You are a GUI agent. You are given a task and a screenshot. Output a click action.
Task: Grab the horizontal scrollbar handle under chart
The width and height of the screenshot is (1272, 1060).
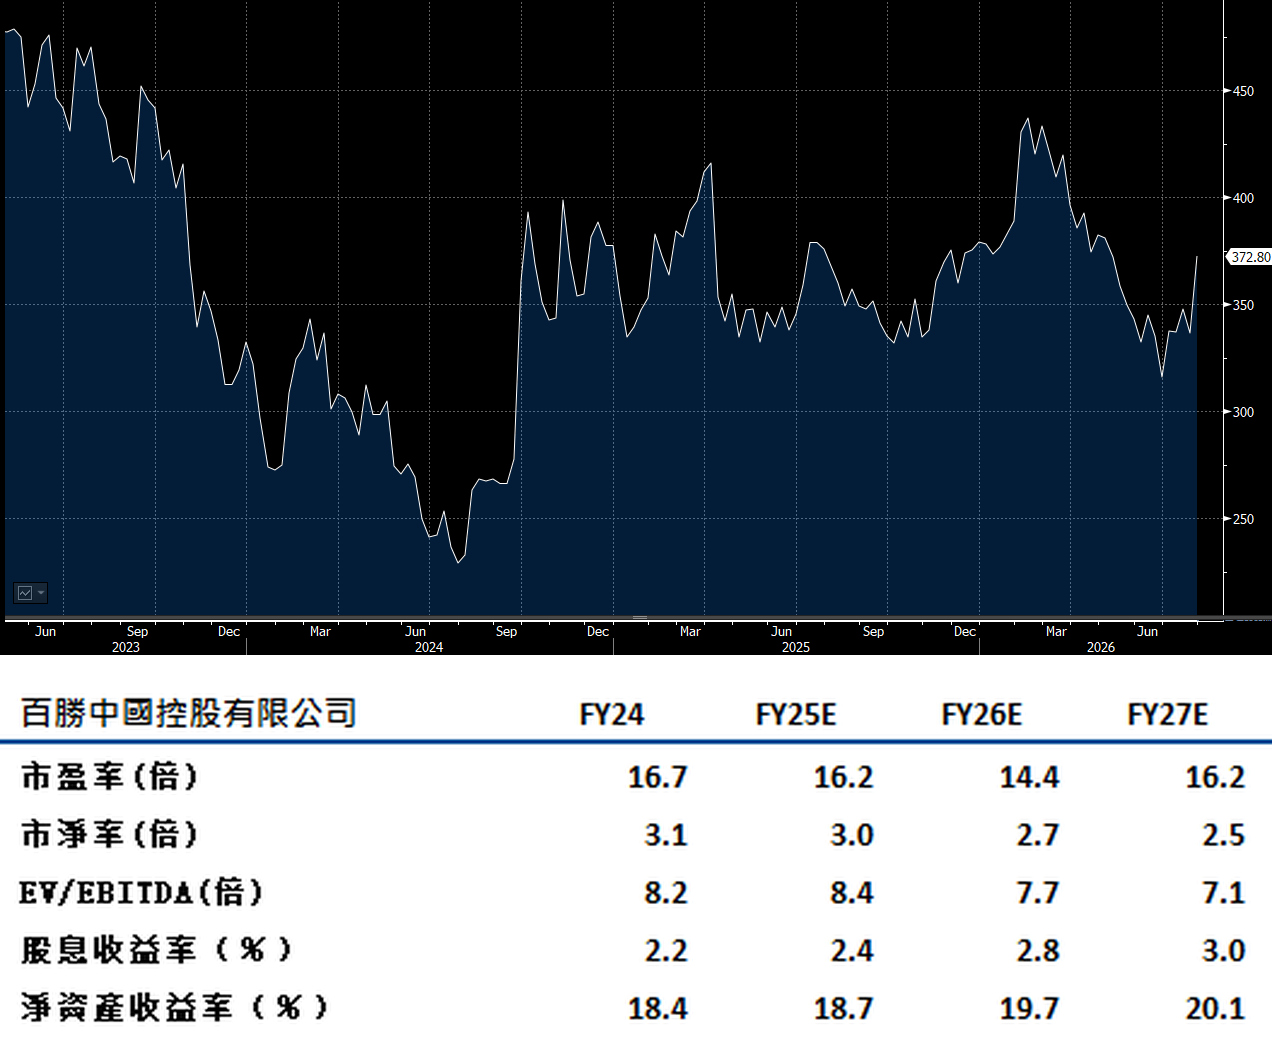click(x=640, y=618)
